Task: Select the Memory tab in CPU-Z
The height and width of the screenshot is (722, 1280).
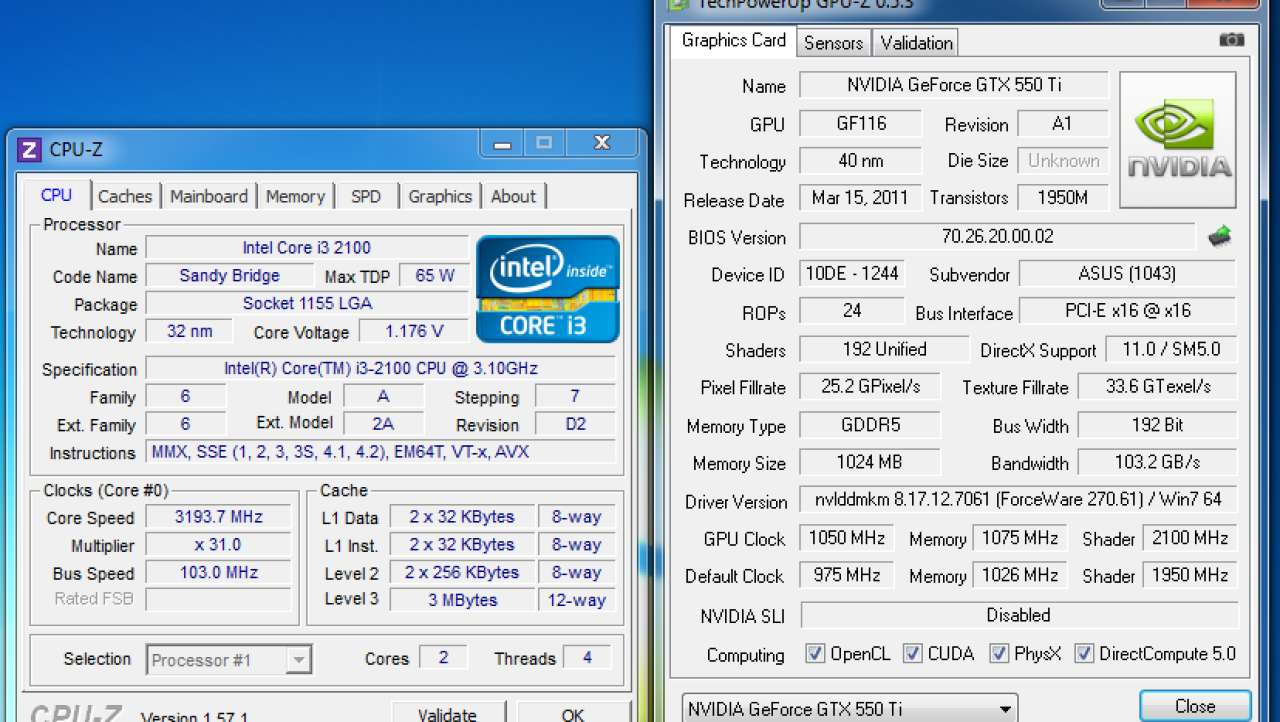Action: click(295, 197)
